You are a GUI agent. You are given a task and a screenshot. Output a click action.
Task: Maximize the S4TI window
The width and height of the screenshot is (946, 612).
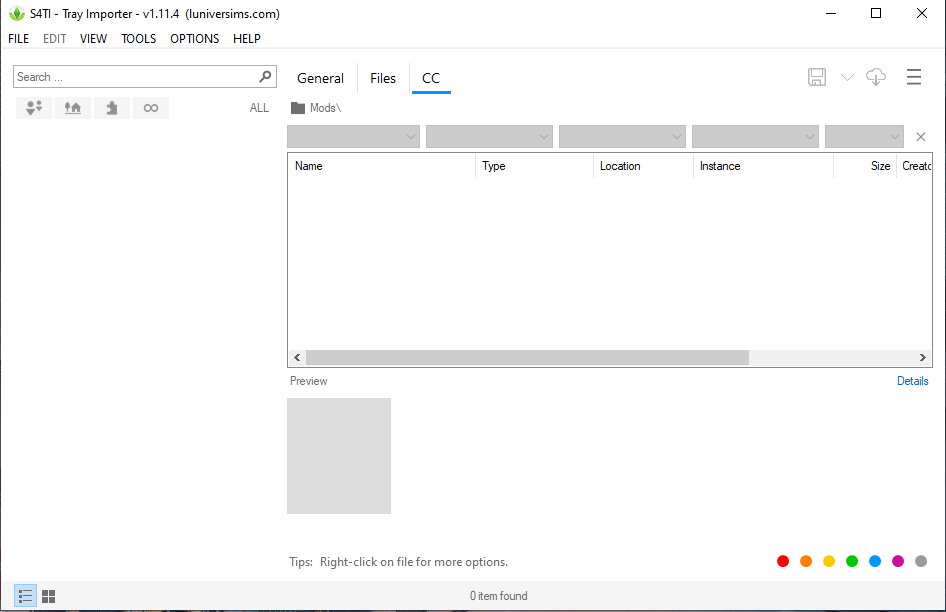876,13
